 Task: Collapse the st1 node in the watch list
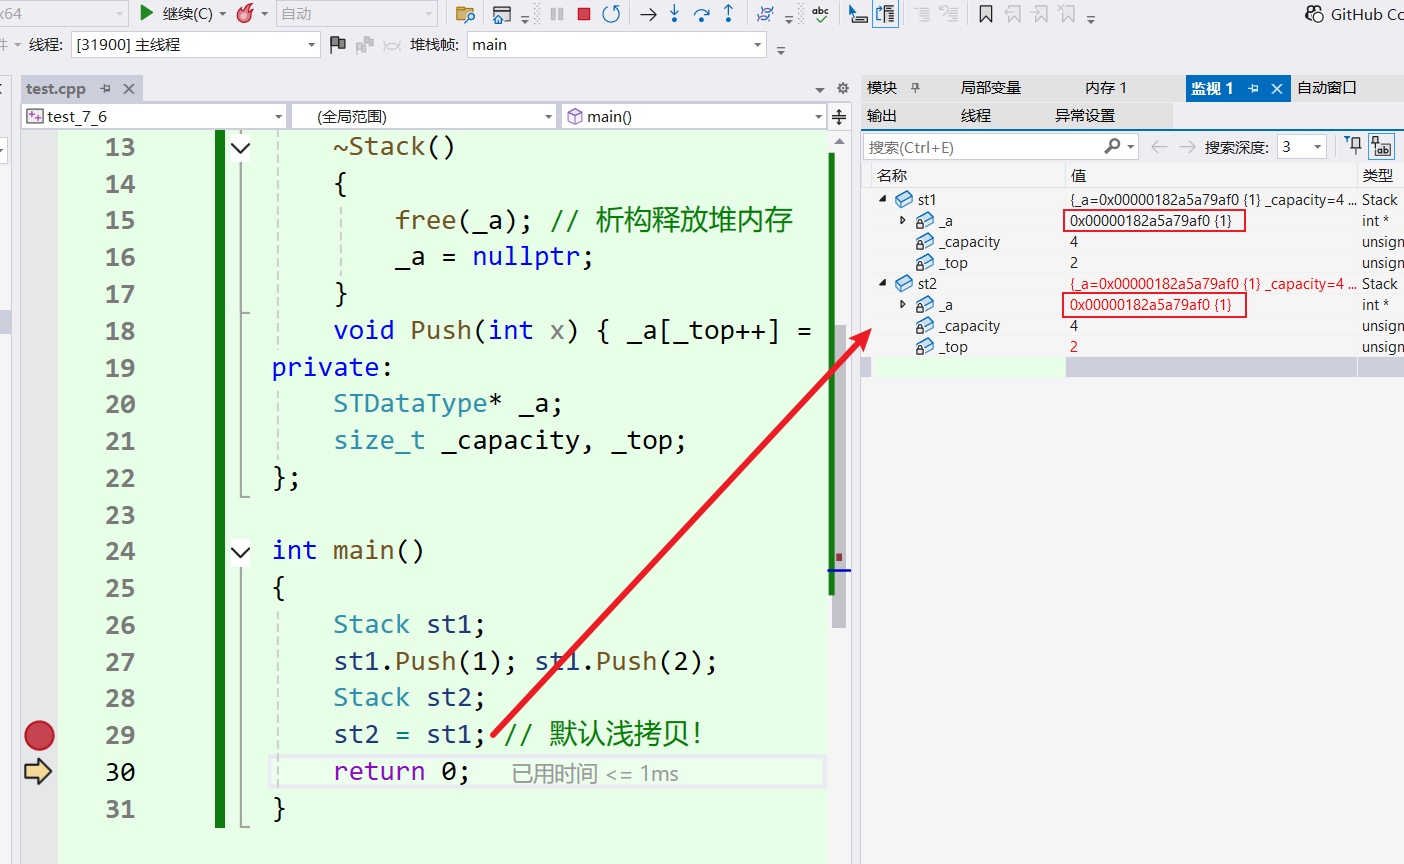(883, 199)
